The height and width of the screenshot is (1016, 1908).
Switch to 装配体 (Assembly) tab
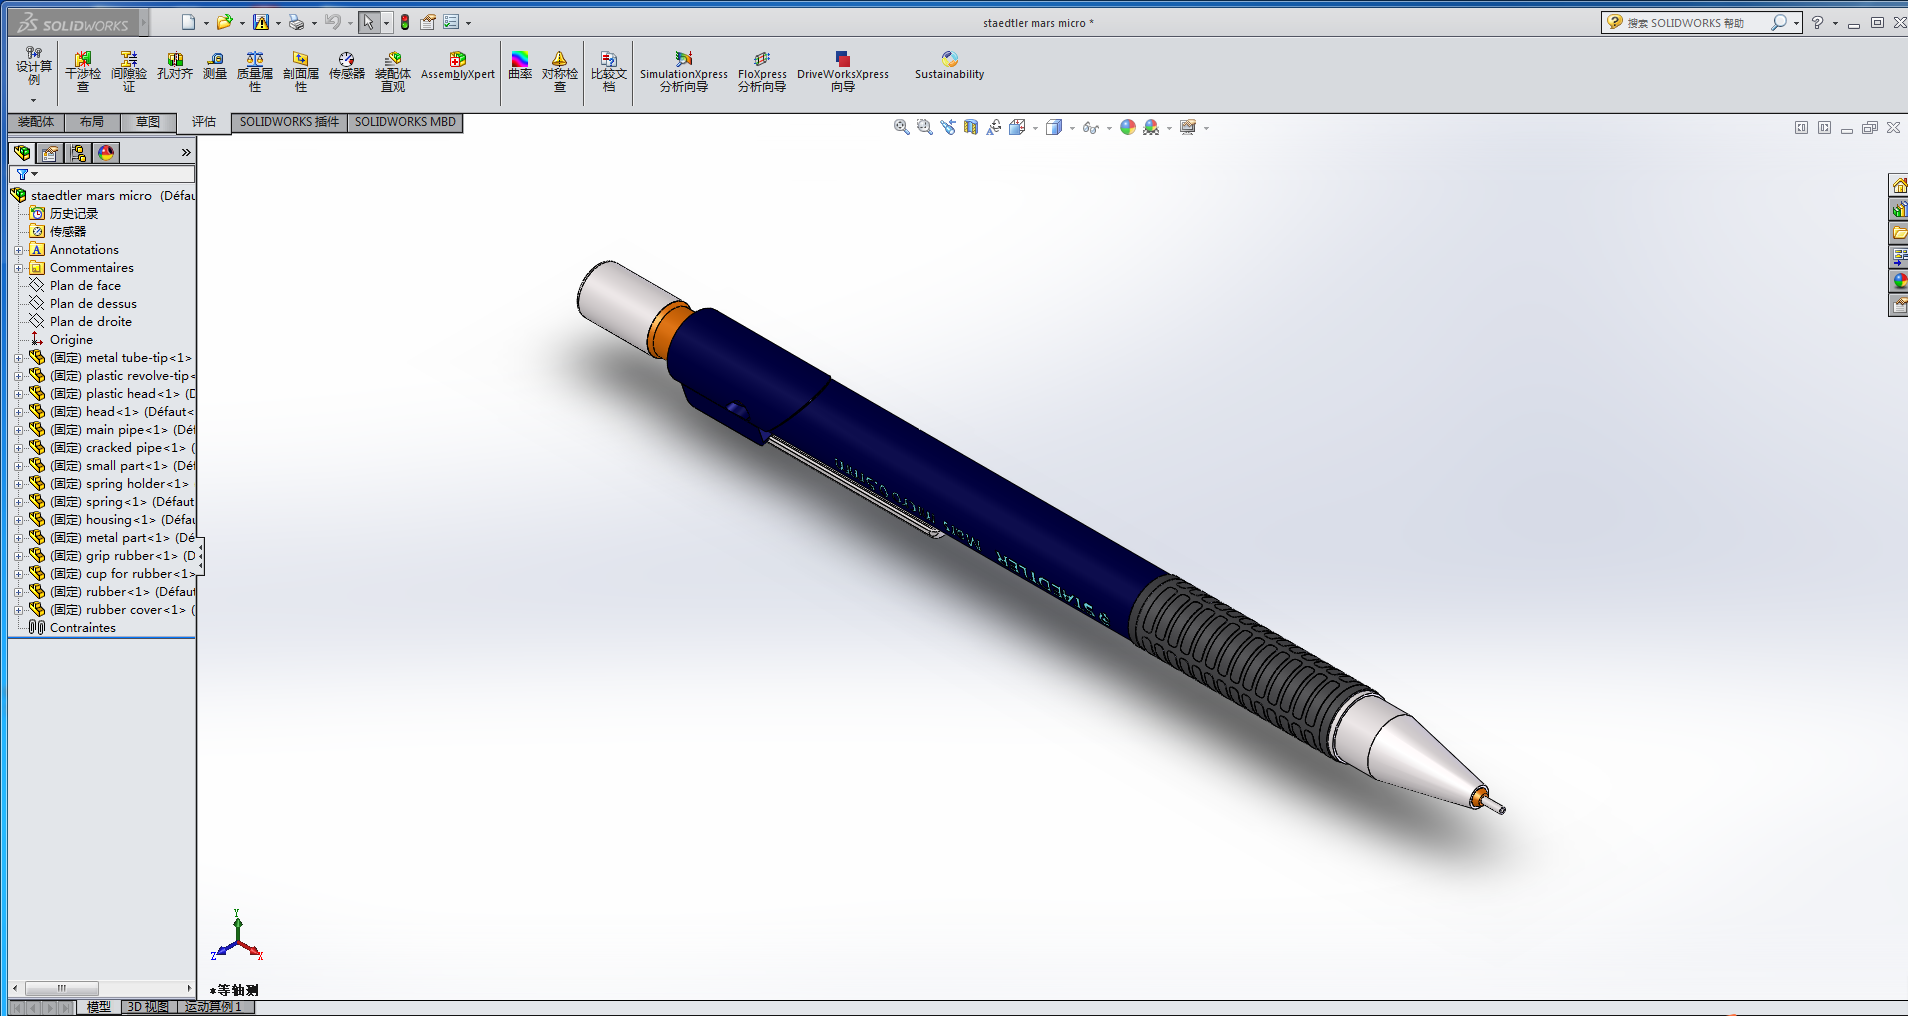[36, 122]
